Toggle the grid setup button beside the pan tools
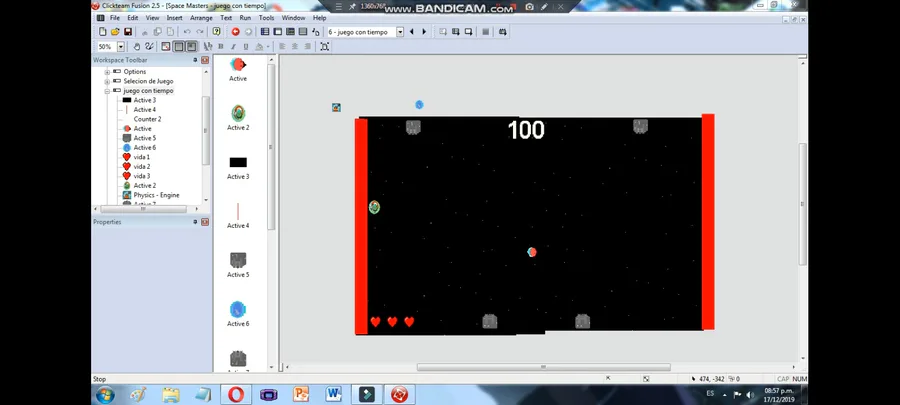This screenshot has height=405, width=900. pyautogui.click(x=165, y=46)
